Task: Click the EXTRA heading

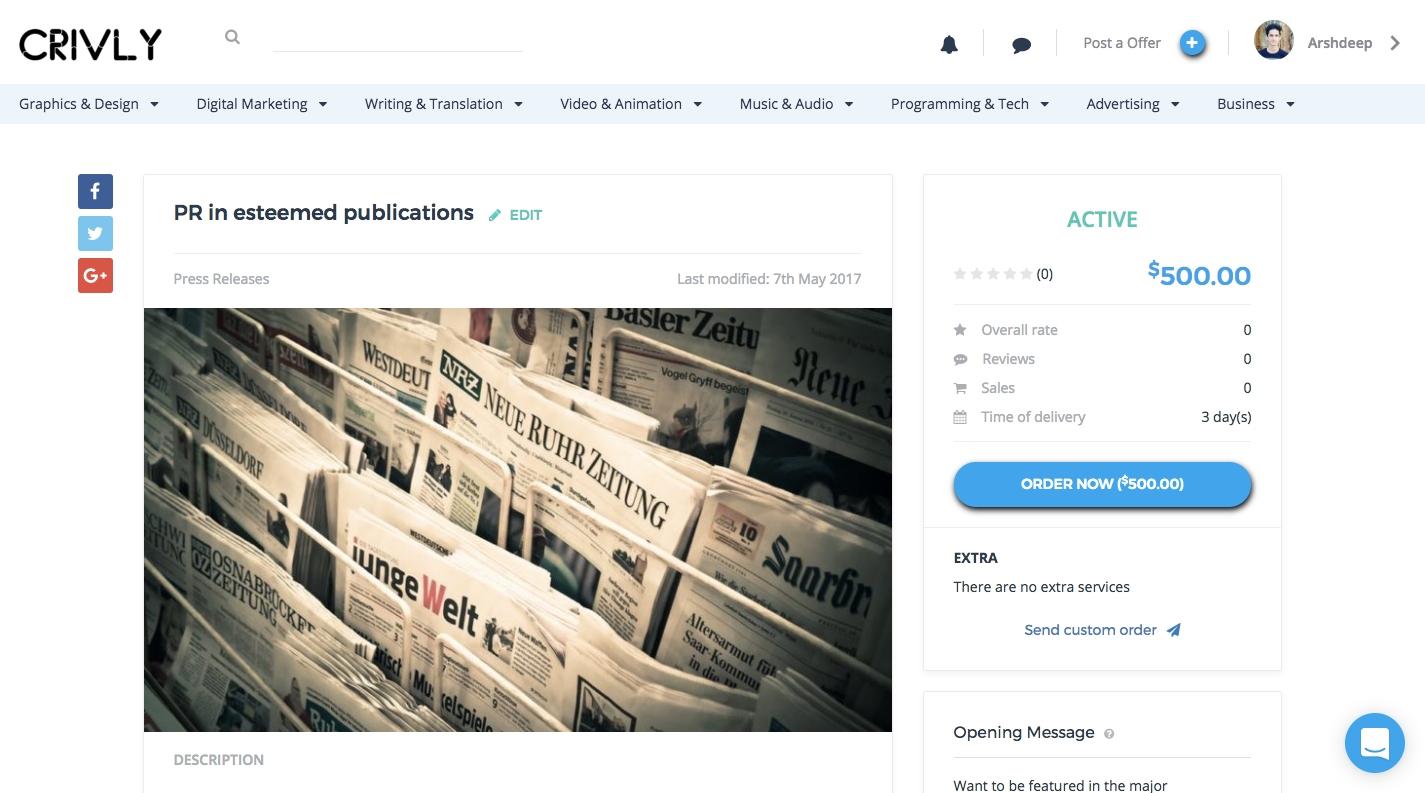Action: (x=976, y=558)
